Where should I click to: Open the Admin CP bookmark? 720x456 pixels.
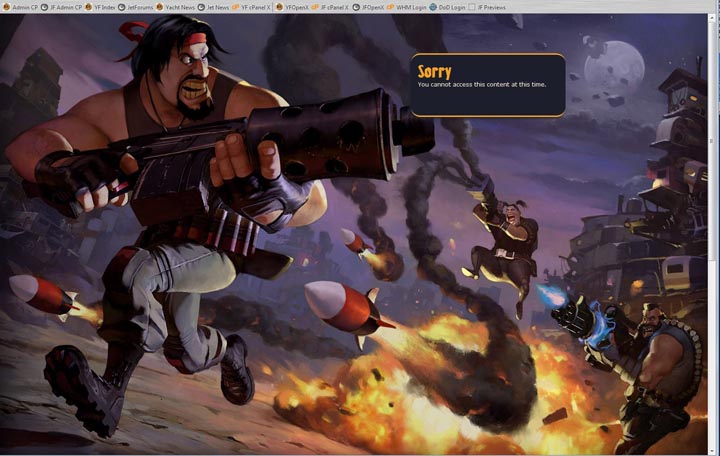pos(21,7)
